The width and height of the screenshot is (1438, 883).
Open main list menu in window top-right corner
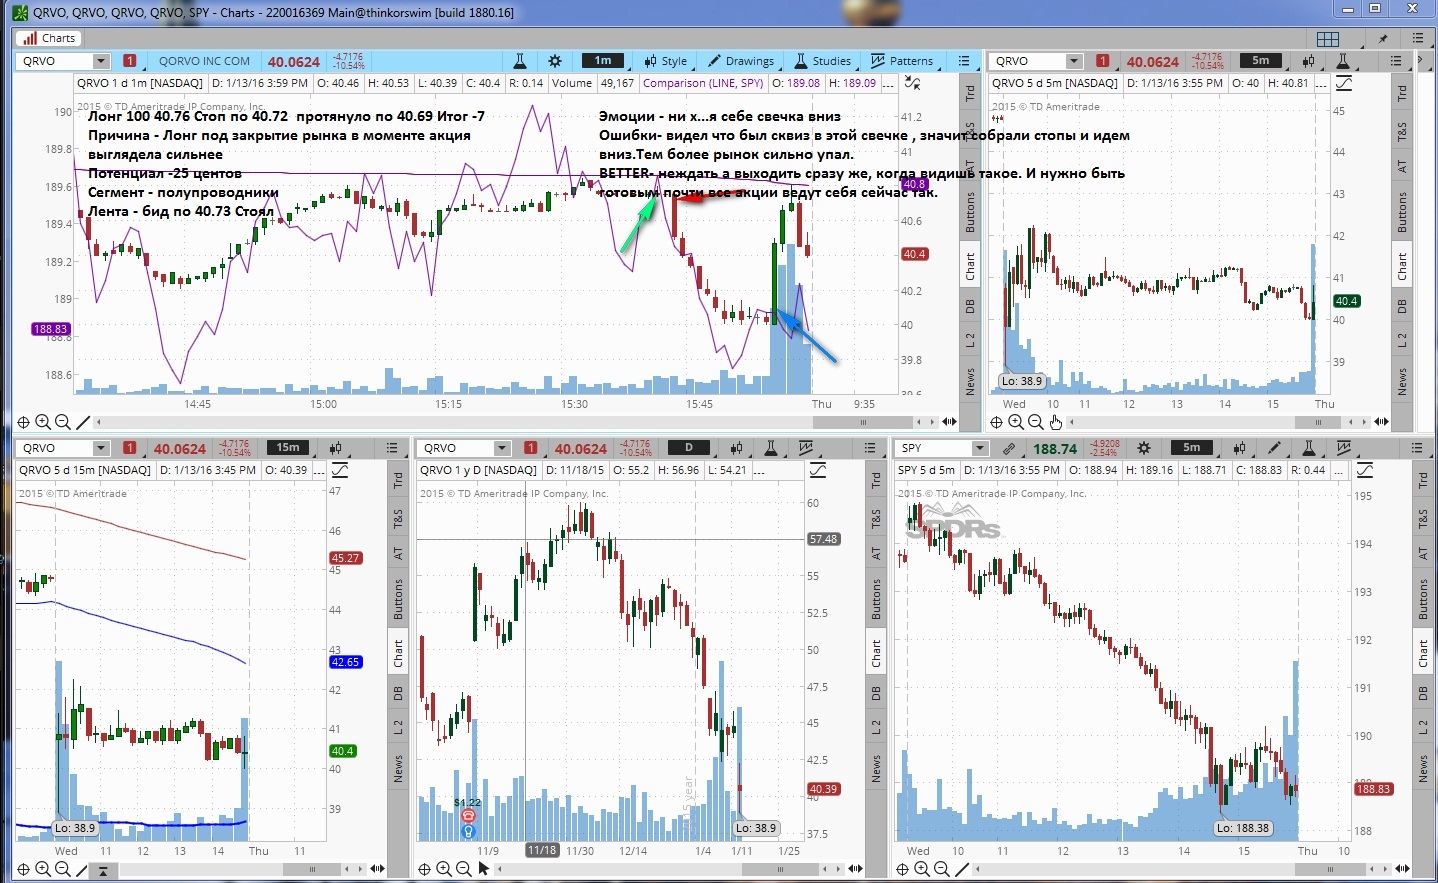coord(1417,38)
